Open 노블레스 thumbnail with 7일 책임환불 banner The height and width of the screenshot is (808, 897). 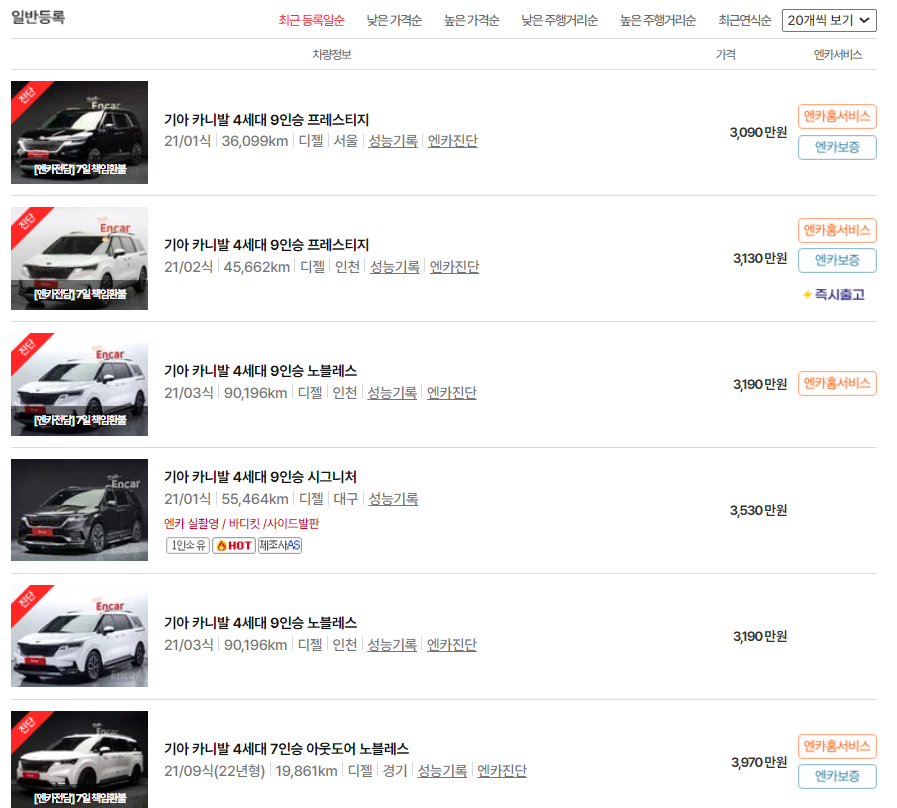pos(80,384)
